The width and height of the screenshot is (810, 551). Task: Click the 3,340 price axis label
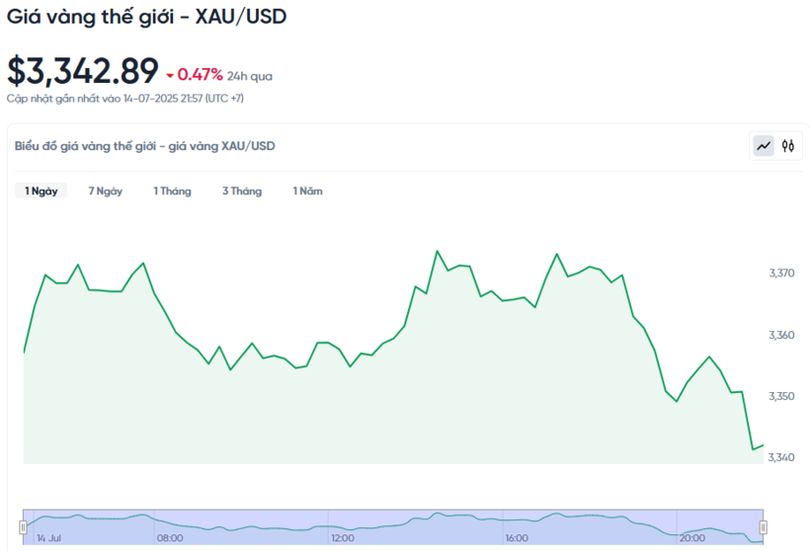[781, 457]
